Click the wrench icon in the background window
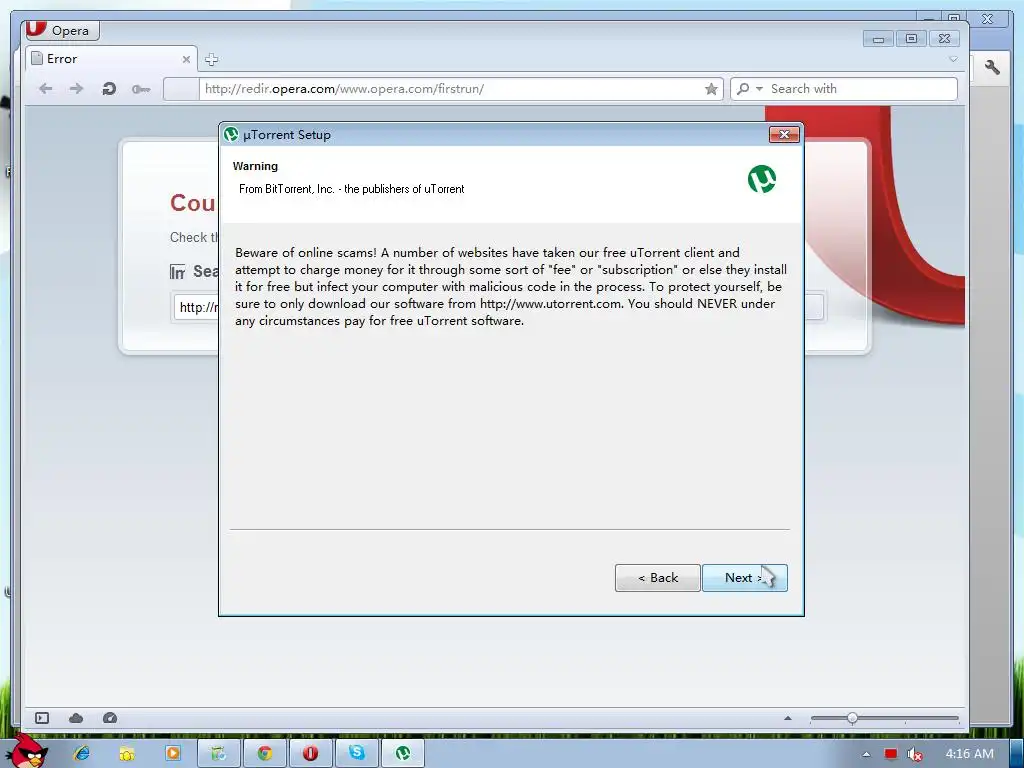 (991, 67)
